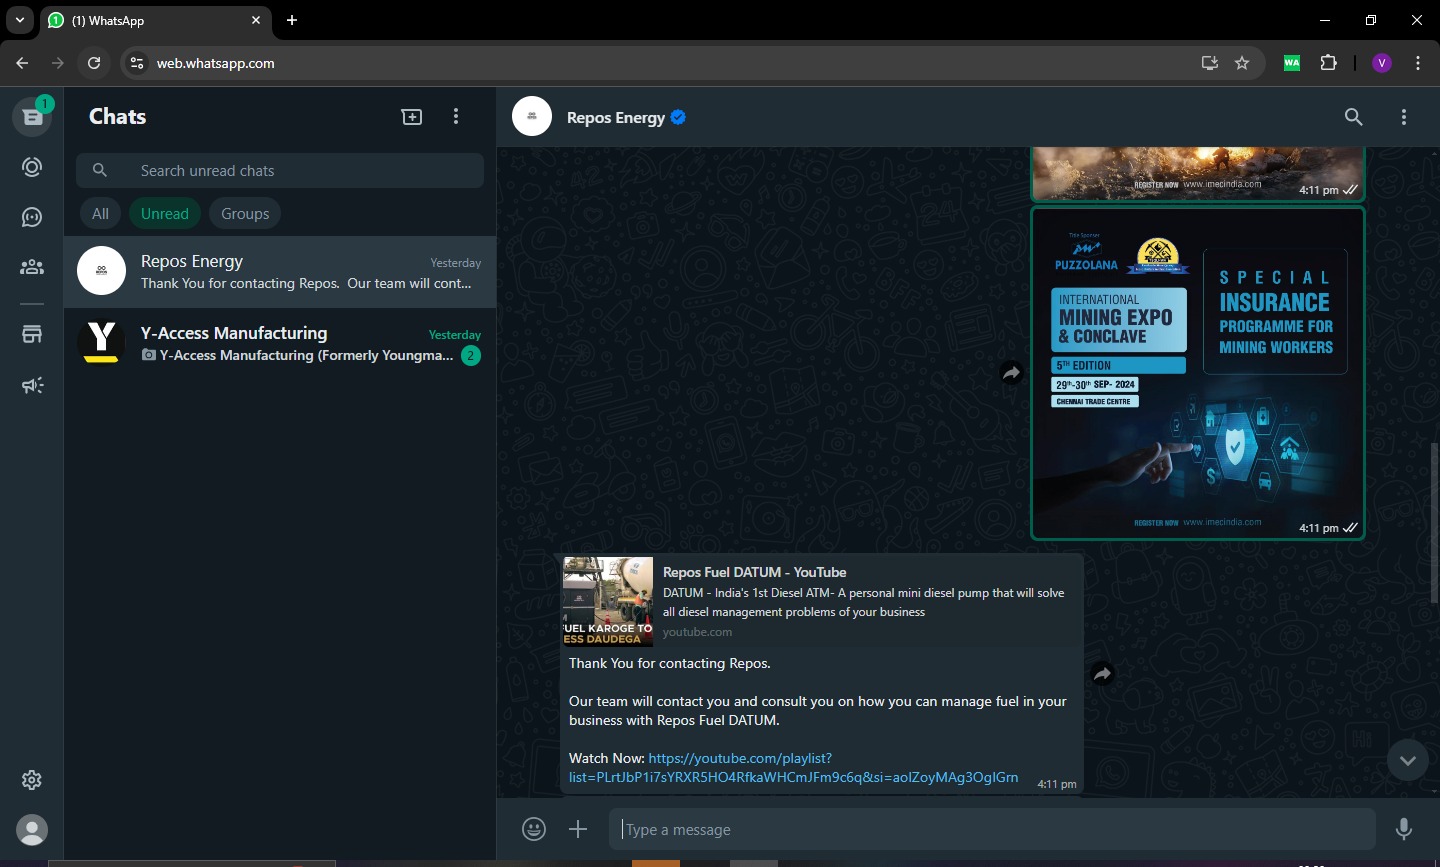This screenshot has width=1440, height=867.
Task: Open the Status icon in the sidebar
Action: (x=32, y=167)
